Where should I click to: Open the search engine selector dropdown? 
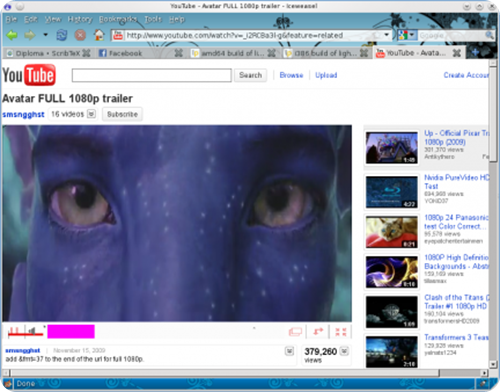(407, 35)
